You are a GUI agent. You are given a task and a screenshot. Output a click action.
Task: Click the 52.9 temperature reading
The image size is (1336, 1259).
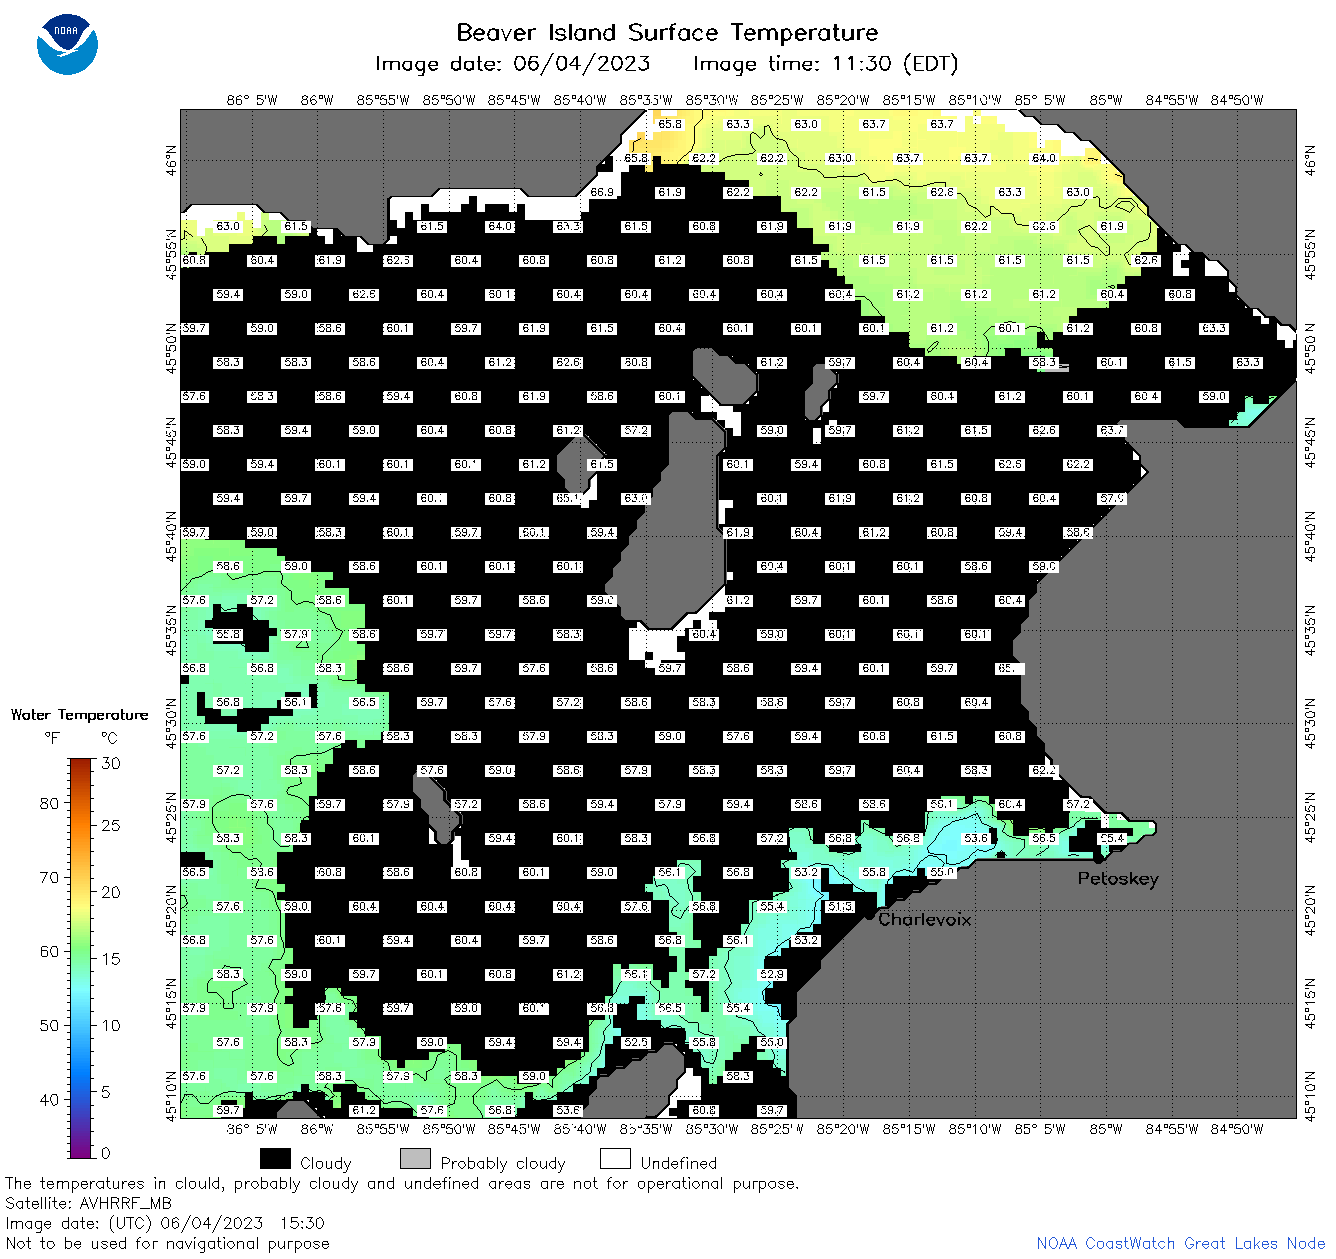(x=772, y=974)
